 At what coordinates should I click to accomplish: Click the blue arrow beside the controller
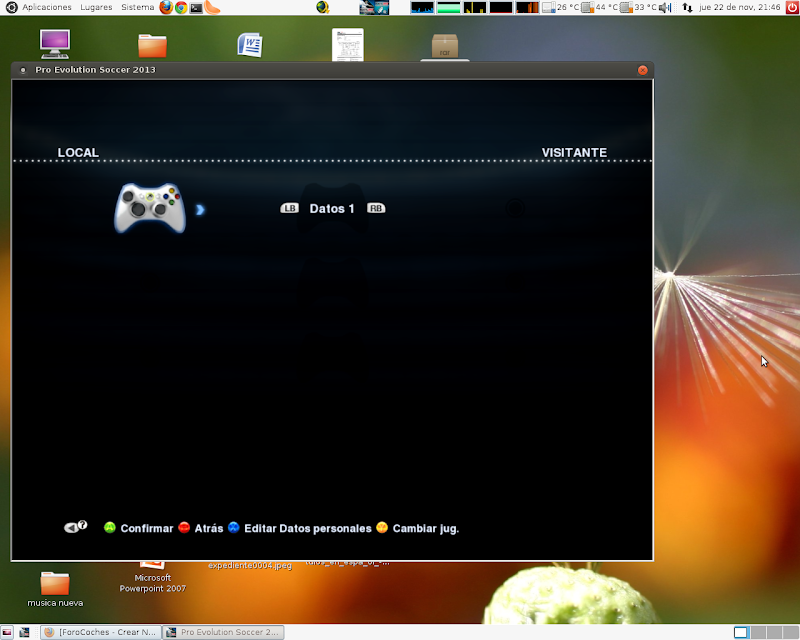tap(200, 210)
